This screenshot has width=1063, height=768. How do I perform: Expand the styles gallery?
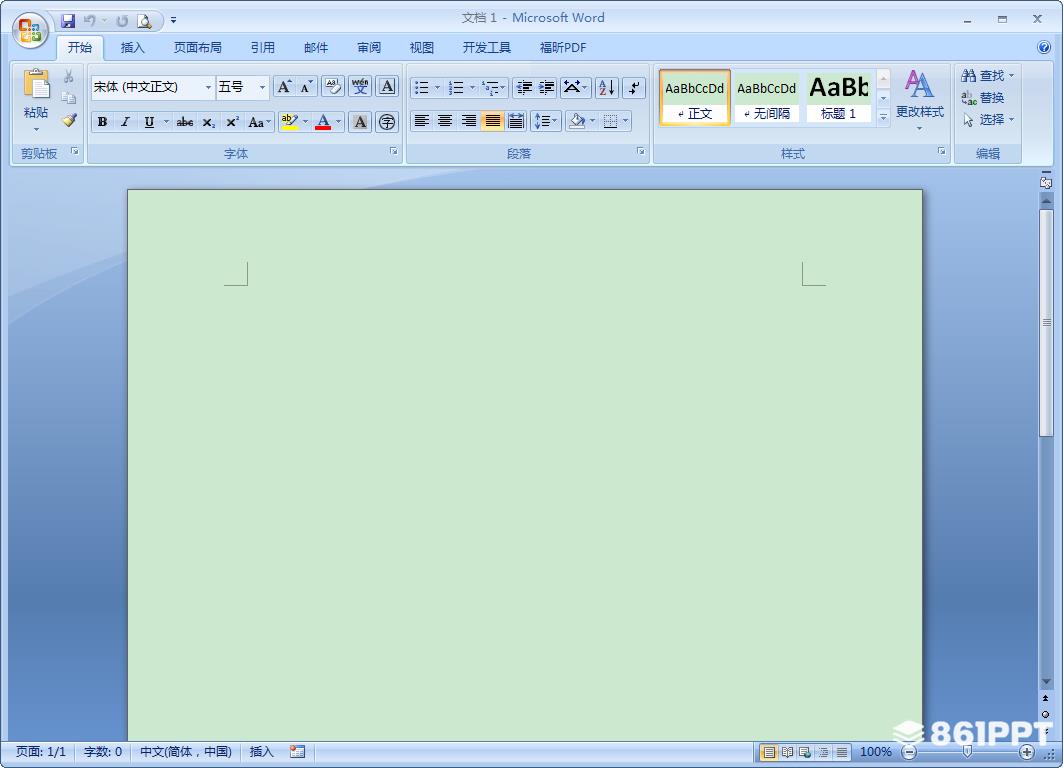click(x=883, y=117)
